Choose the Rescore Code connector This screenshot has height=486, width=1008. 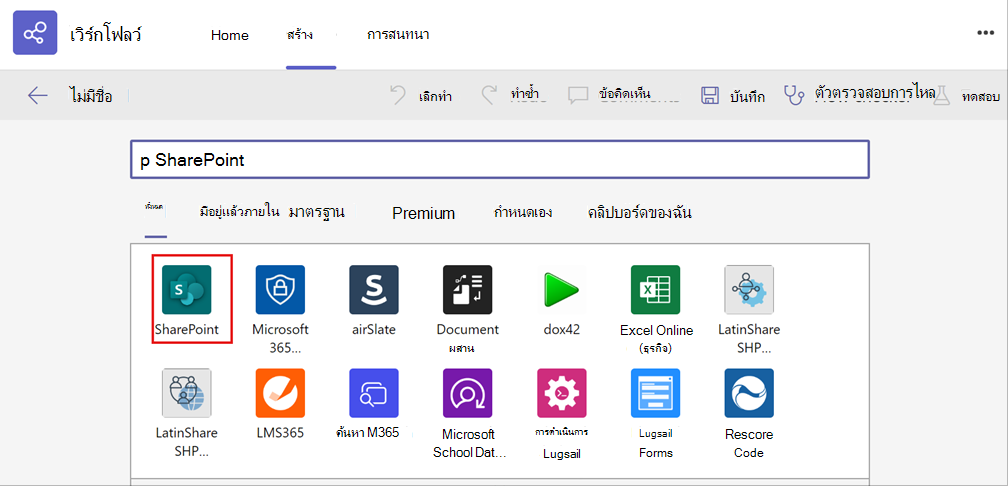(x=750, y=393)
